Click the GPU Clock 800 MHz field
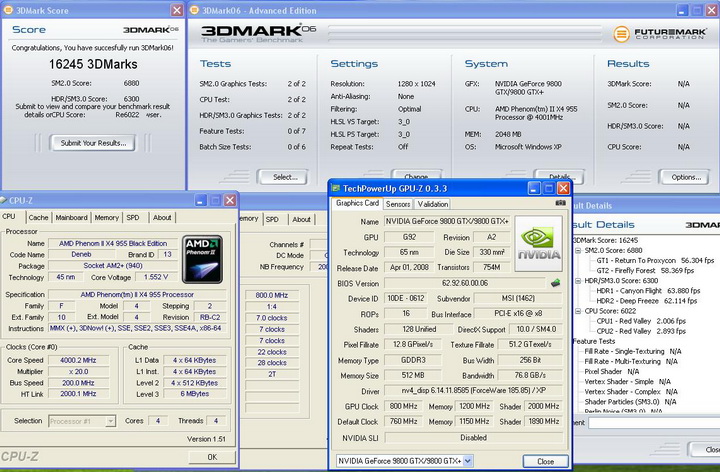 click(403, 406)
